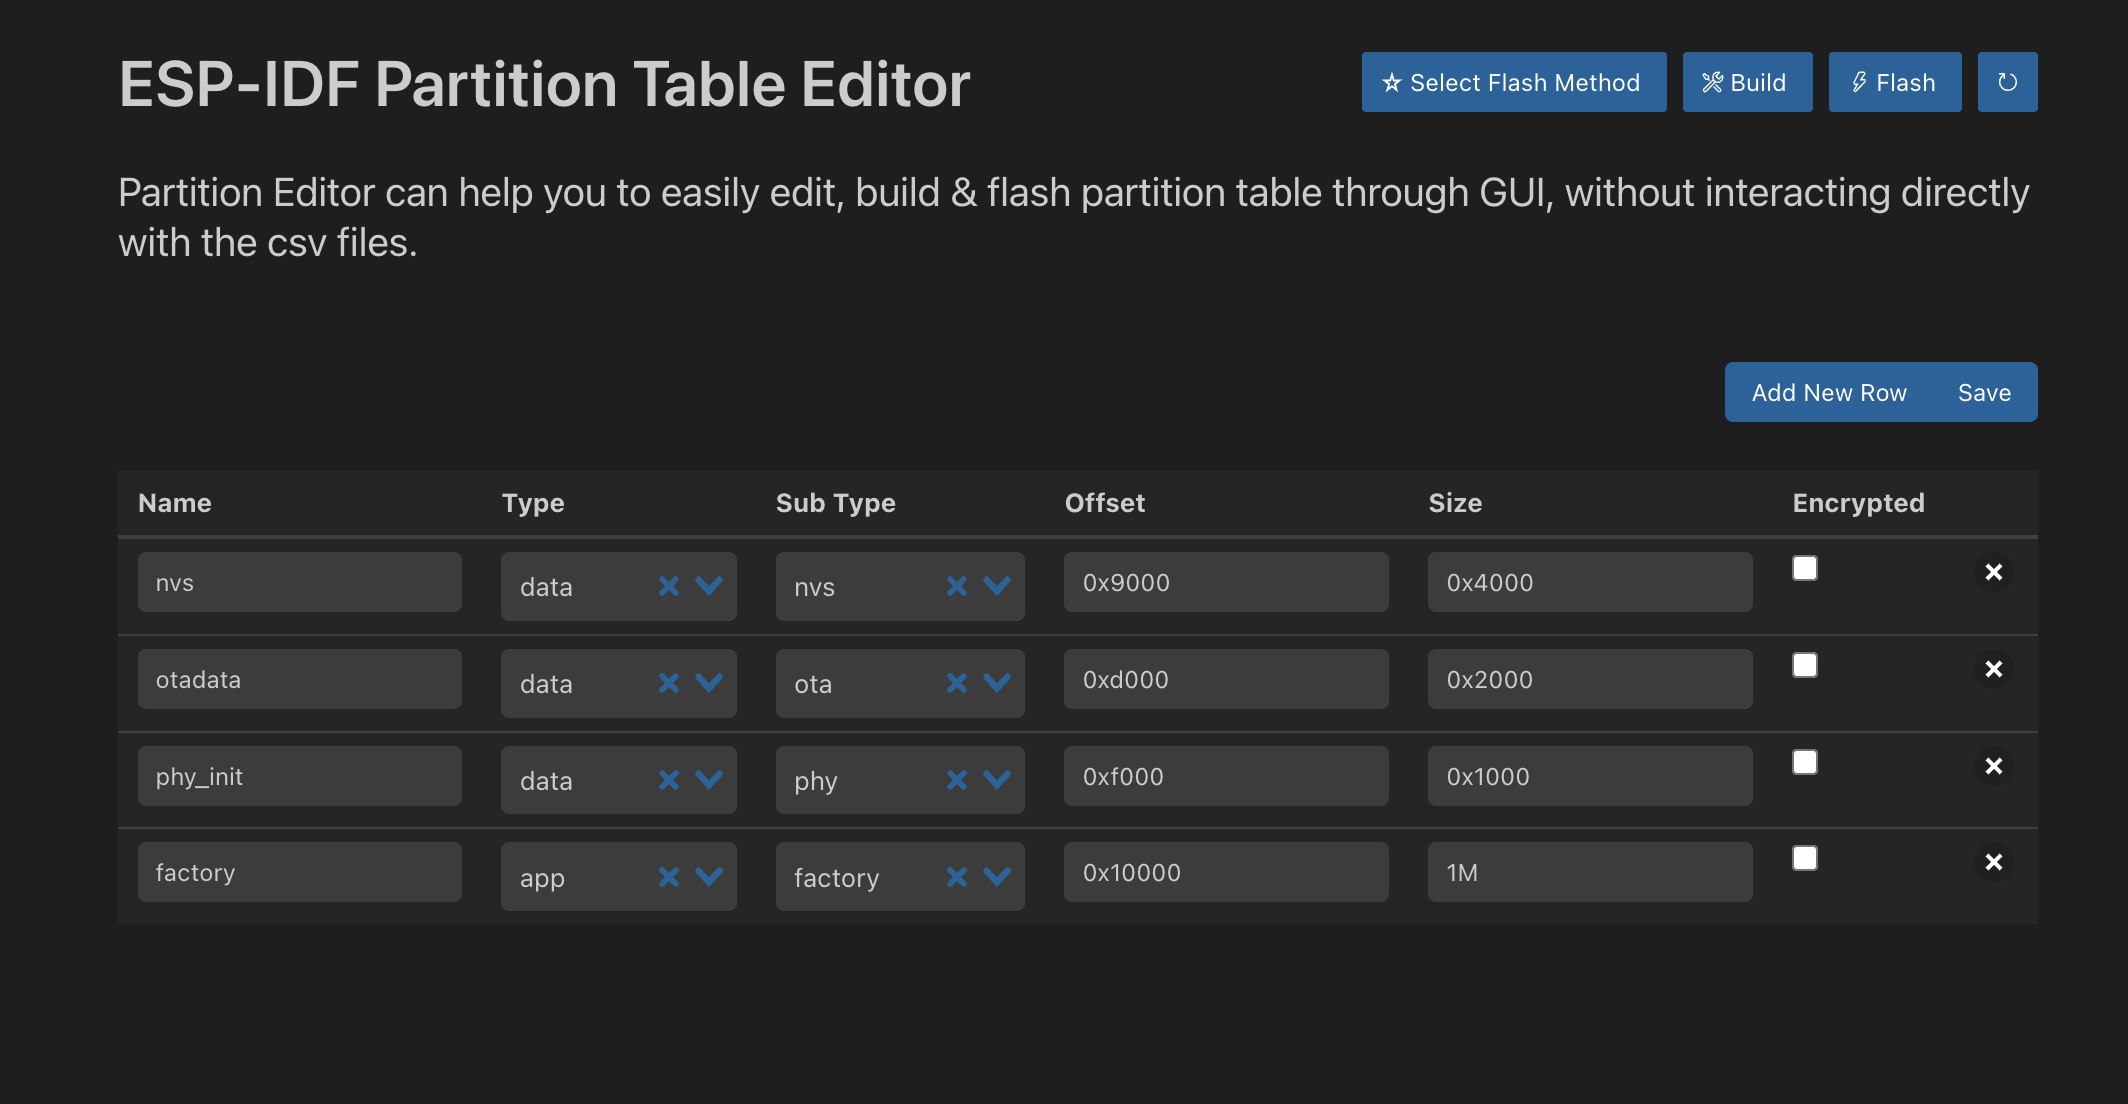Click Select Flash Method button
Viewport: 2128px width, 1104px height.
tap(1514, 82)
